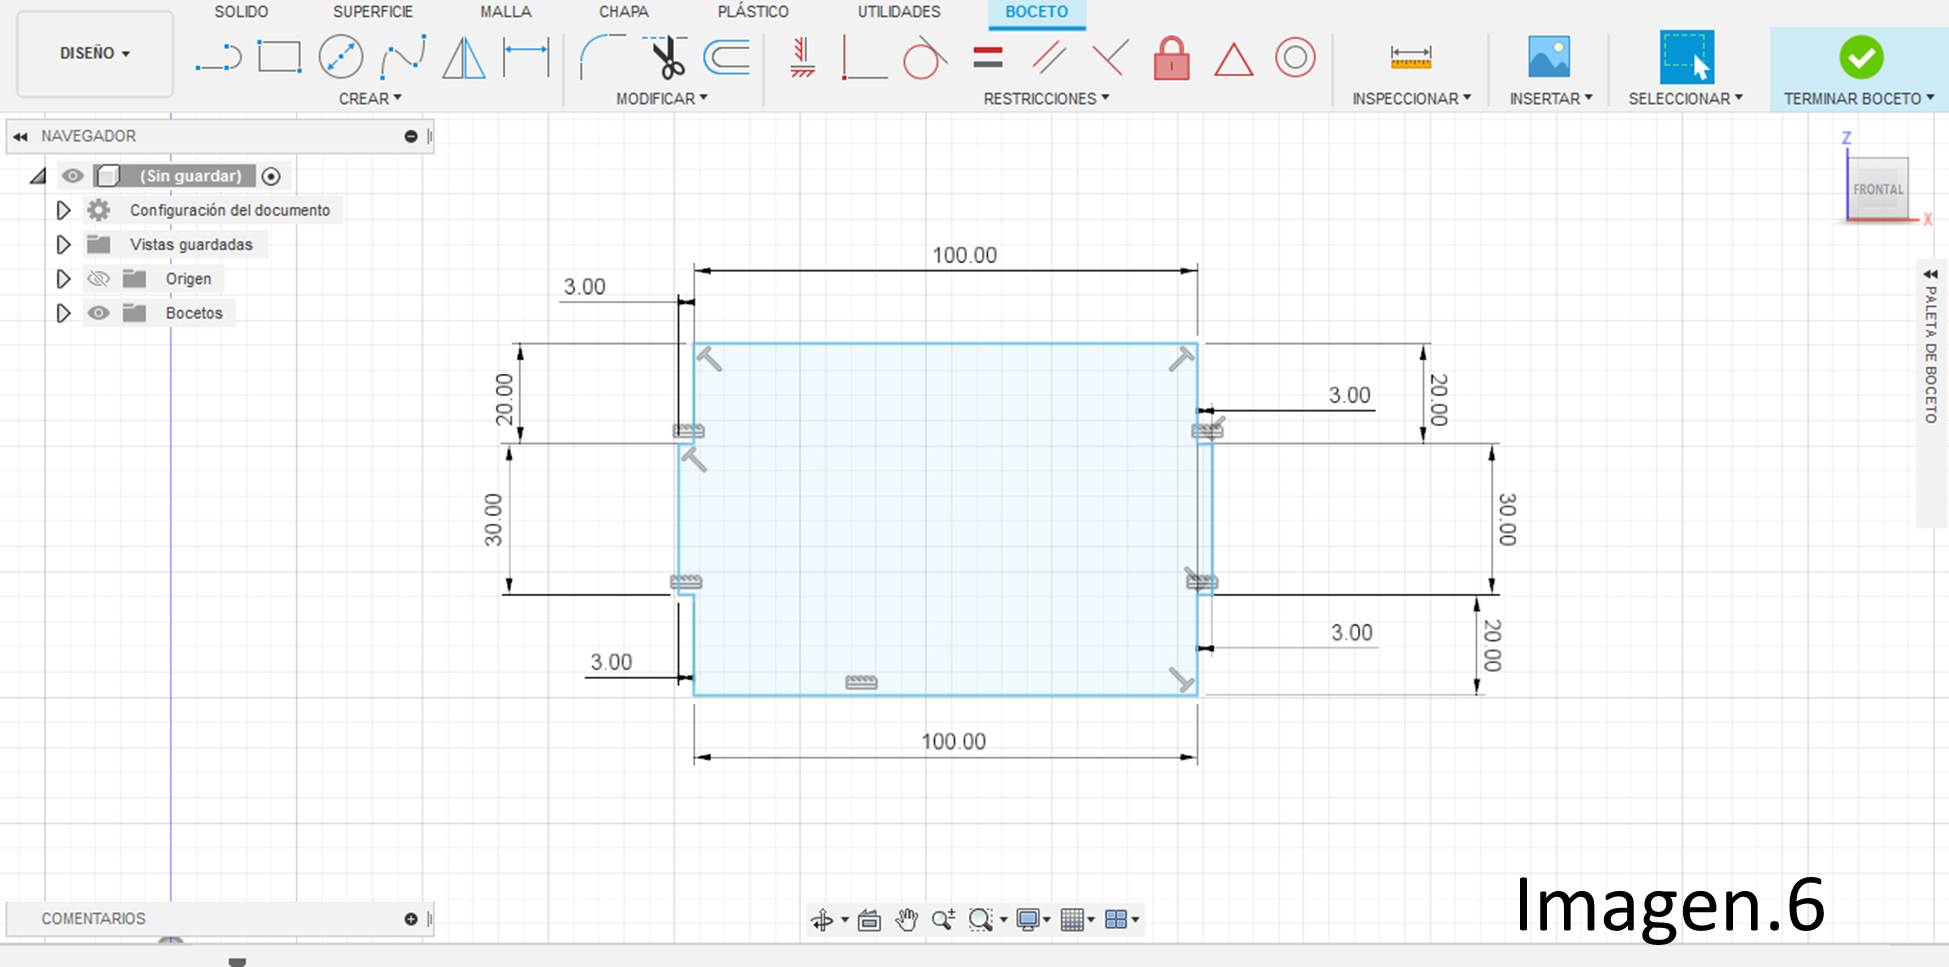
Task: Open the Zoom Window tool
Action: pyautogui.click(x=981, y=920)
